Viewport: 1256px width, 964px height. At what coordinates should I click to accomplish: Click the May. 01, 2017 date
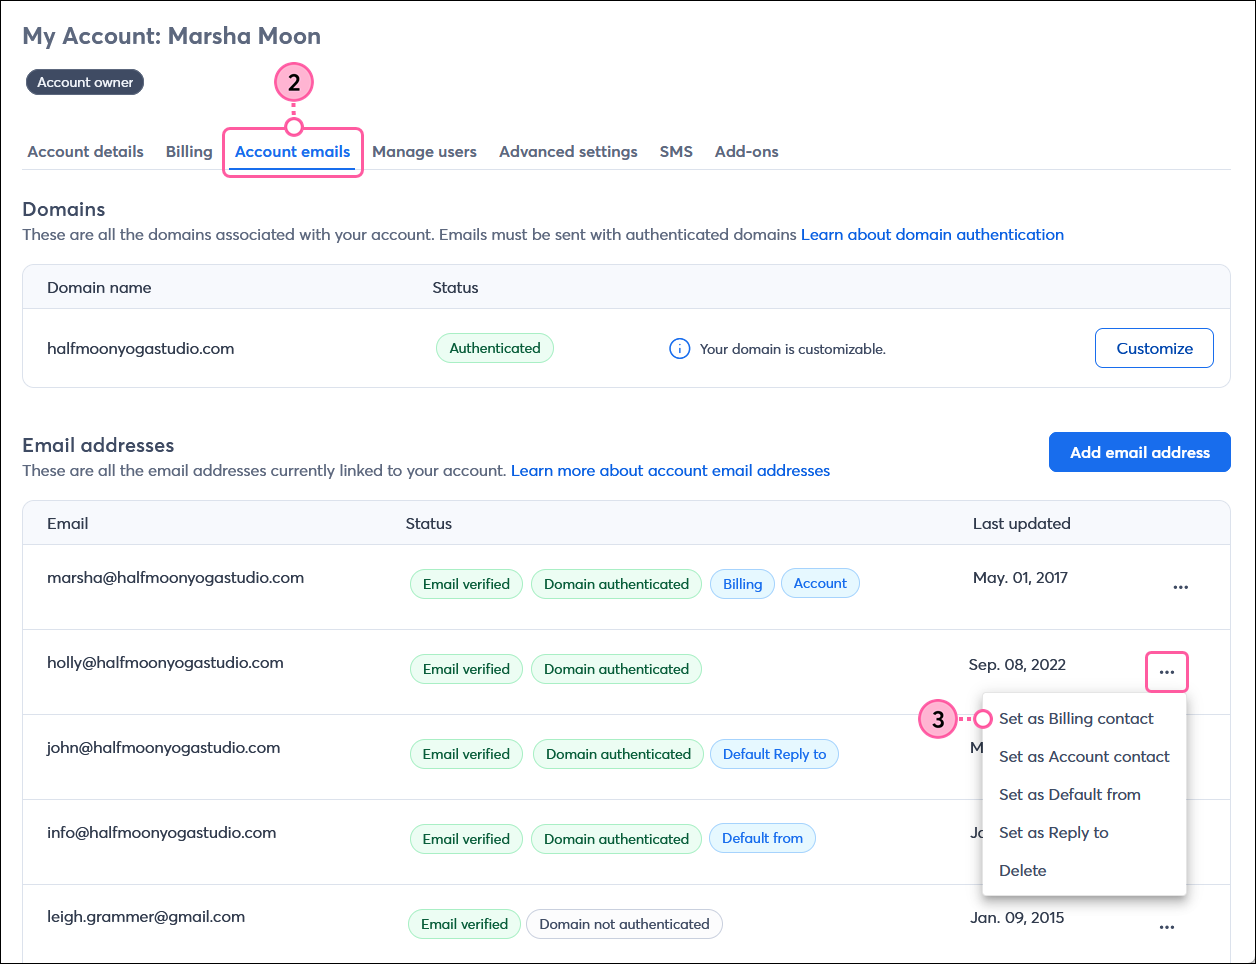[1020, 578]
